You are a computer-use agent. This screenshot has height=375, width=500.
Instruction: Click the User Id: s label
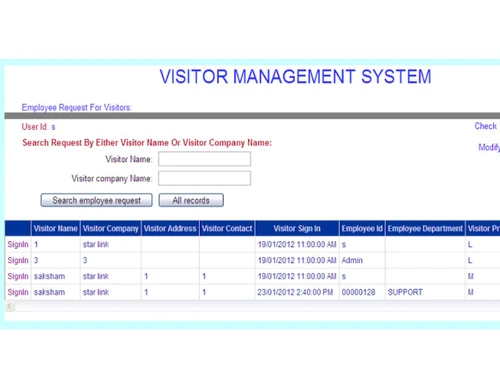click(x=38, y=127)
